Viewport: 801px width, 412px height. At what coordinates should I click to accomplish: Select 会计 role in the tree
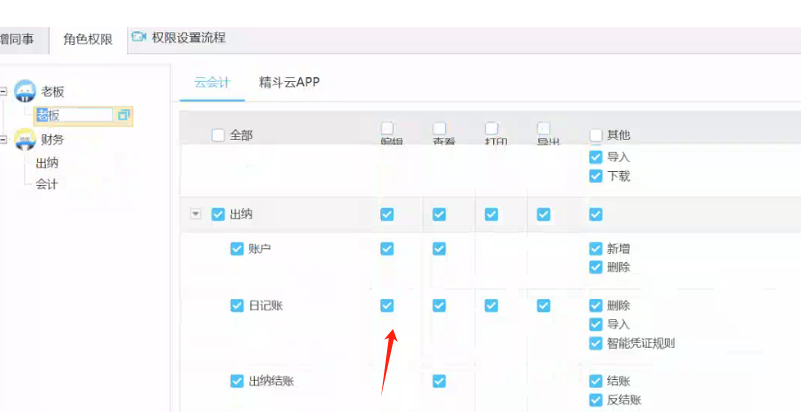[47, 184]
